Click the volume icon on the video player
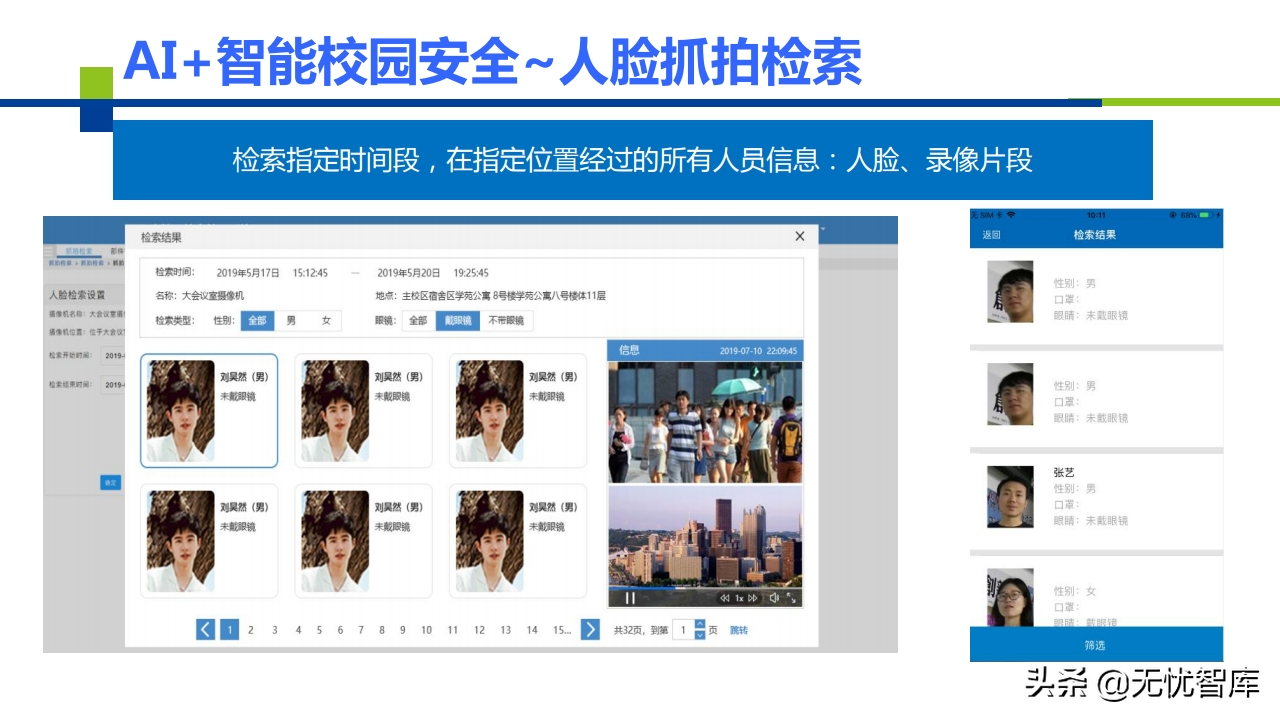 [774, 597]
